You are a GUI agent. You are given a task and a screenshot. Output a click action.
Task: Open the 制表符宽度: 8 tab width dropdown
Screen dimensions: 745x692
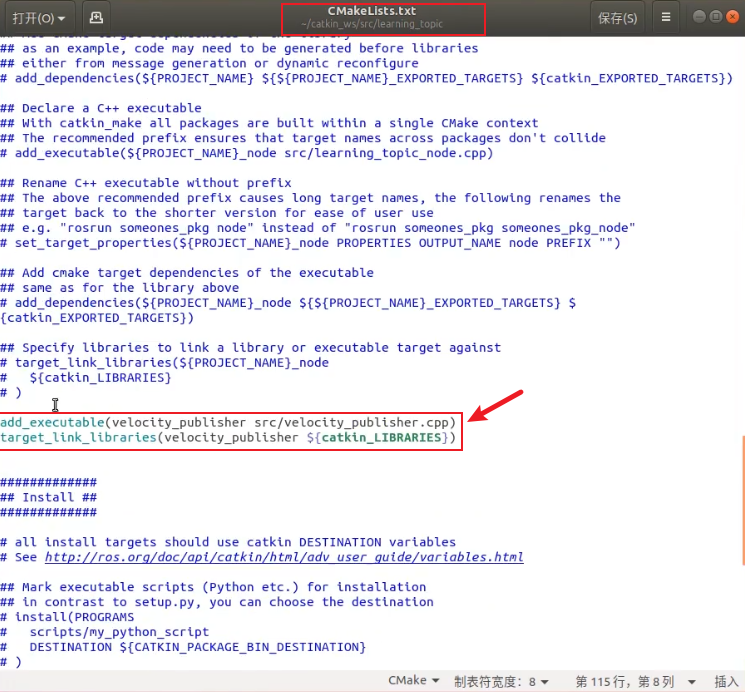click(501, 682)
